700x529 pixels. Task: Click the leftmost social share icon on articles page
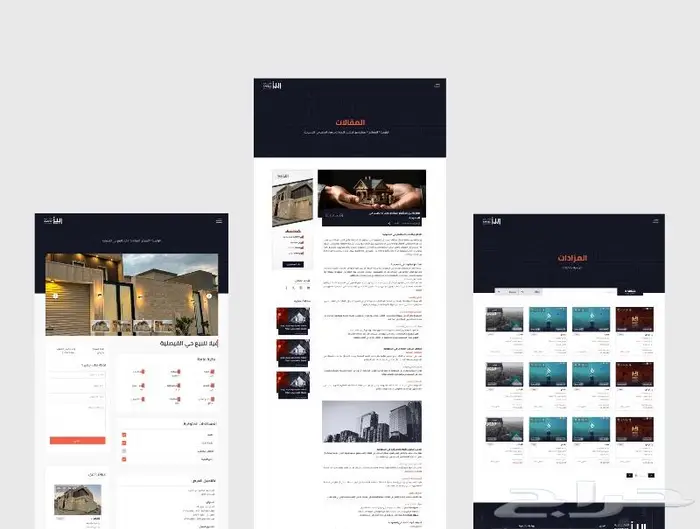287,288
